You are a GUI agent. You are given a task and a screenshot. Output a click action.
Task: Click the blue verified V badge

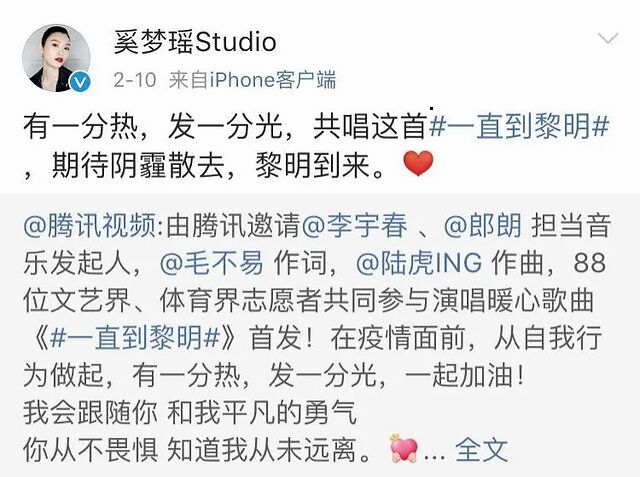[80, 83]
